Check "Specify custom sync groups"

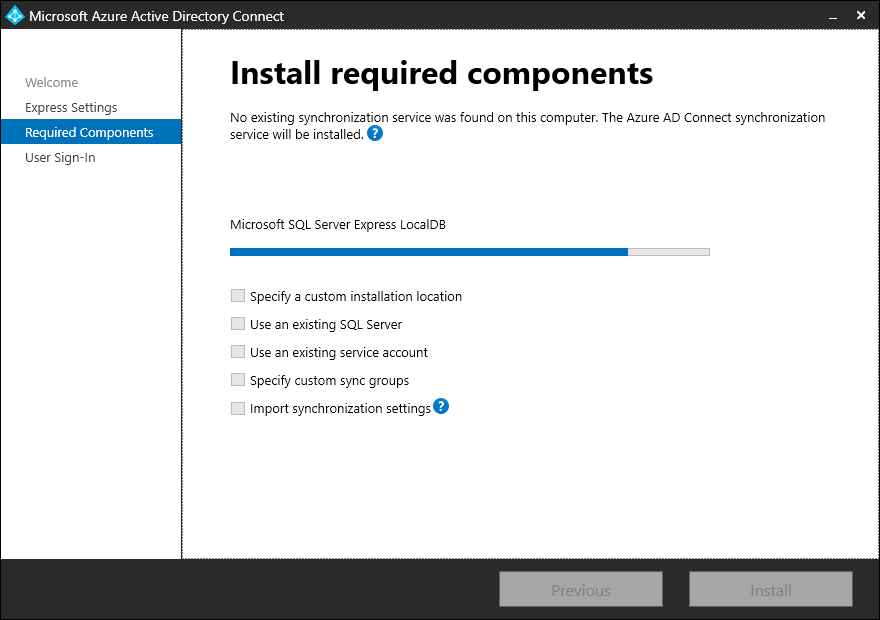click(237, 379)
